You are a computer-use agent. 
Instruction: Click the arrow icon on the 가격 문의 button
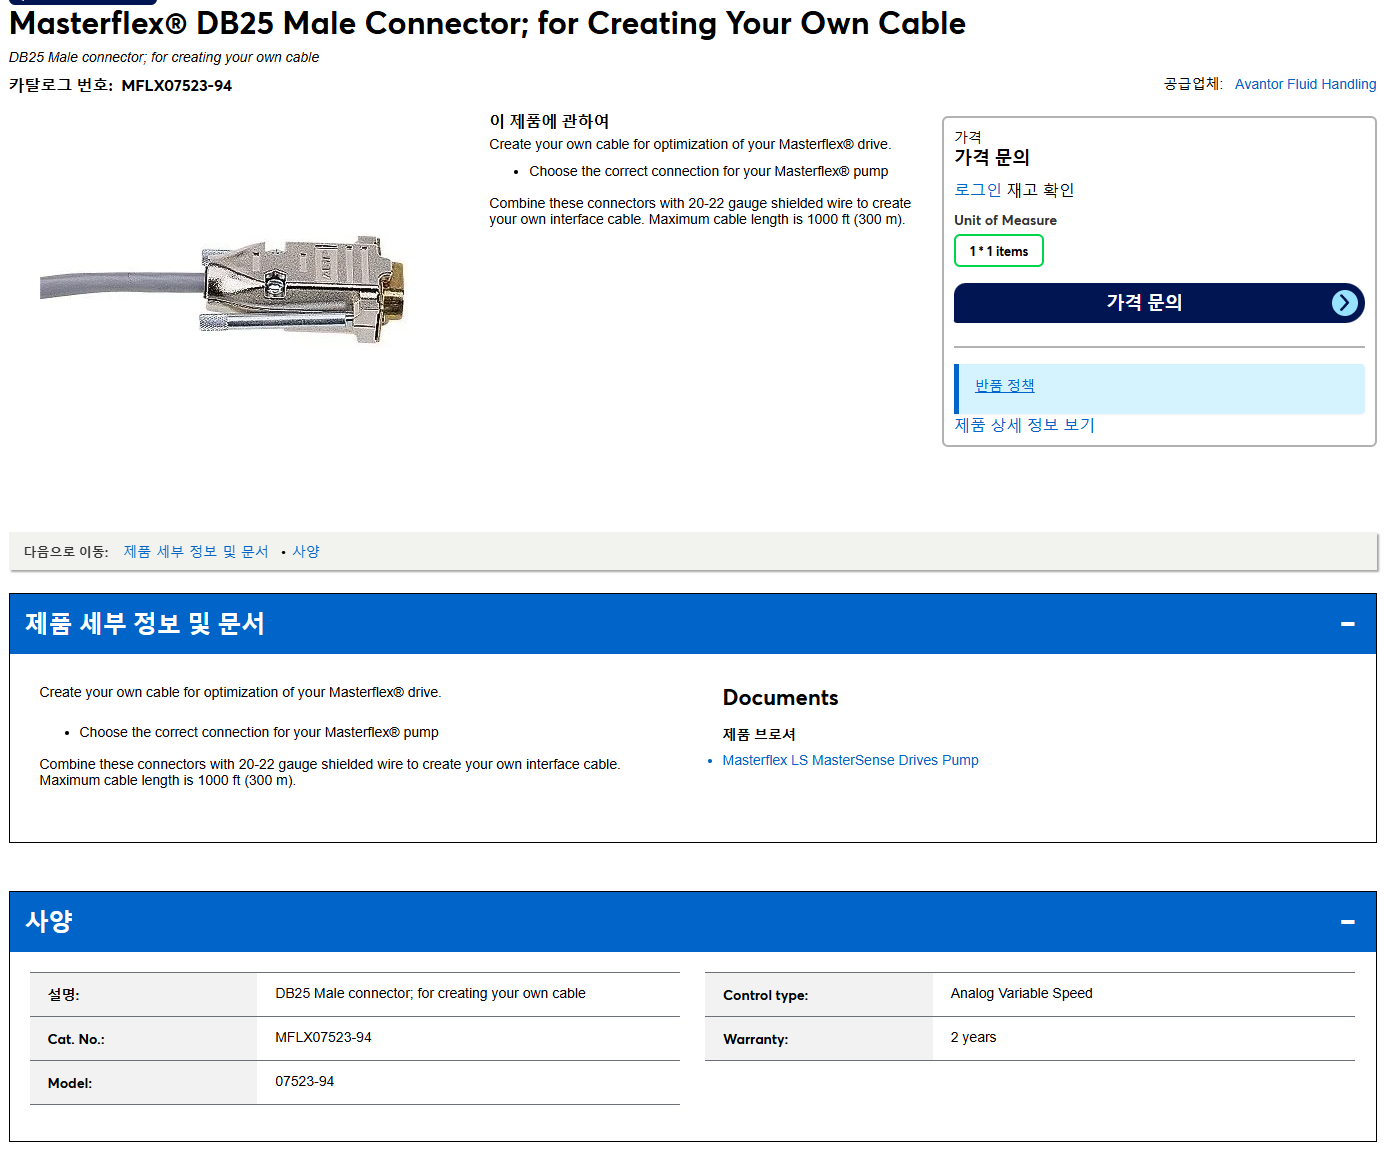(x=1345, y=303)
